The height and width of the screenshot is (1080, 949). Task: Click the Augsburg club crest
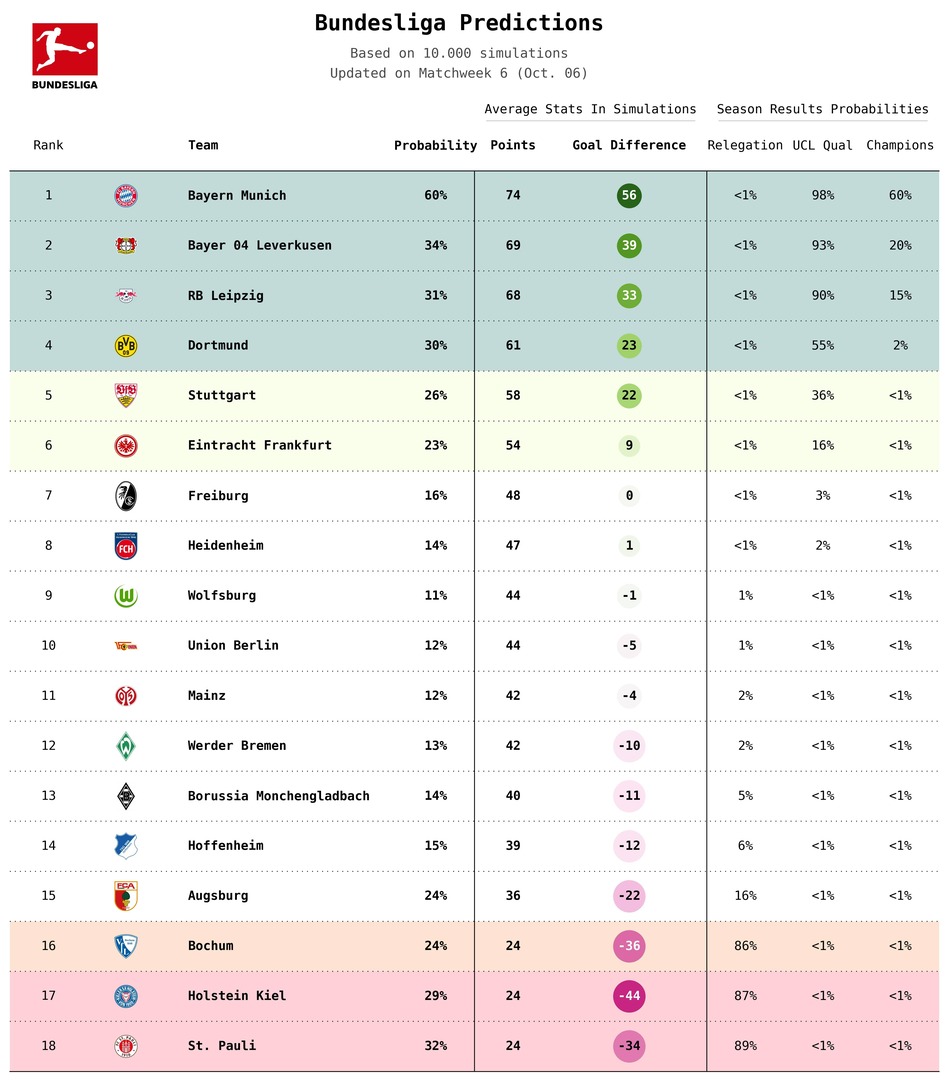point(126,896)
